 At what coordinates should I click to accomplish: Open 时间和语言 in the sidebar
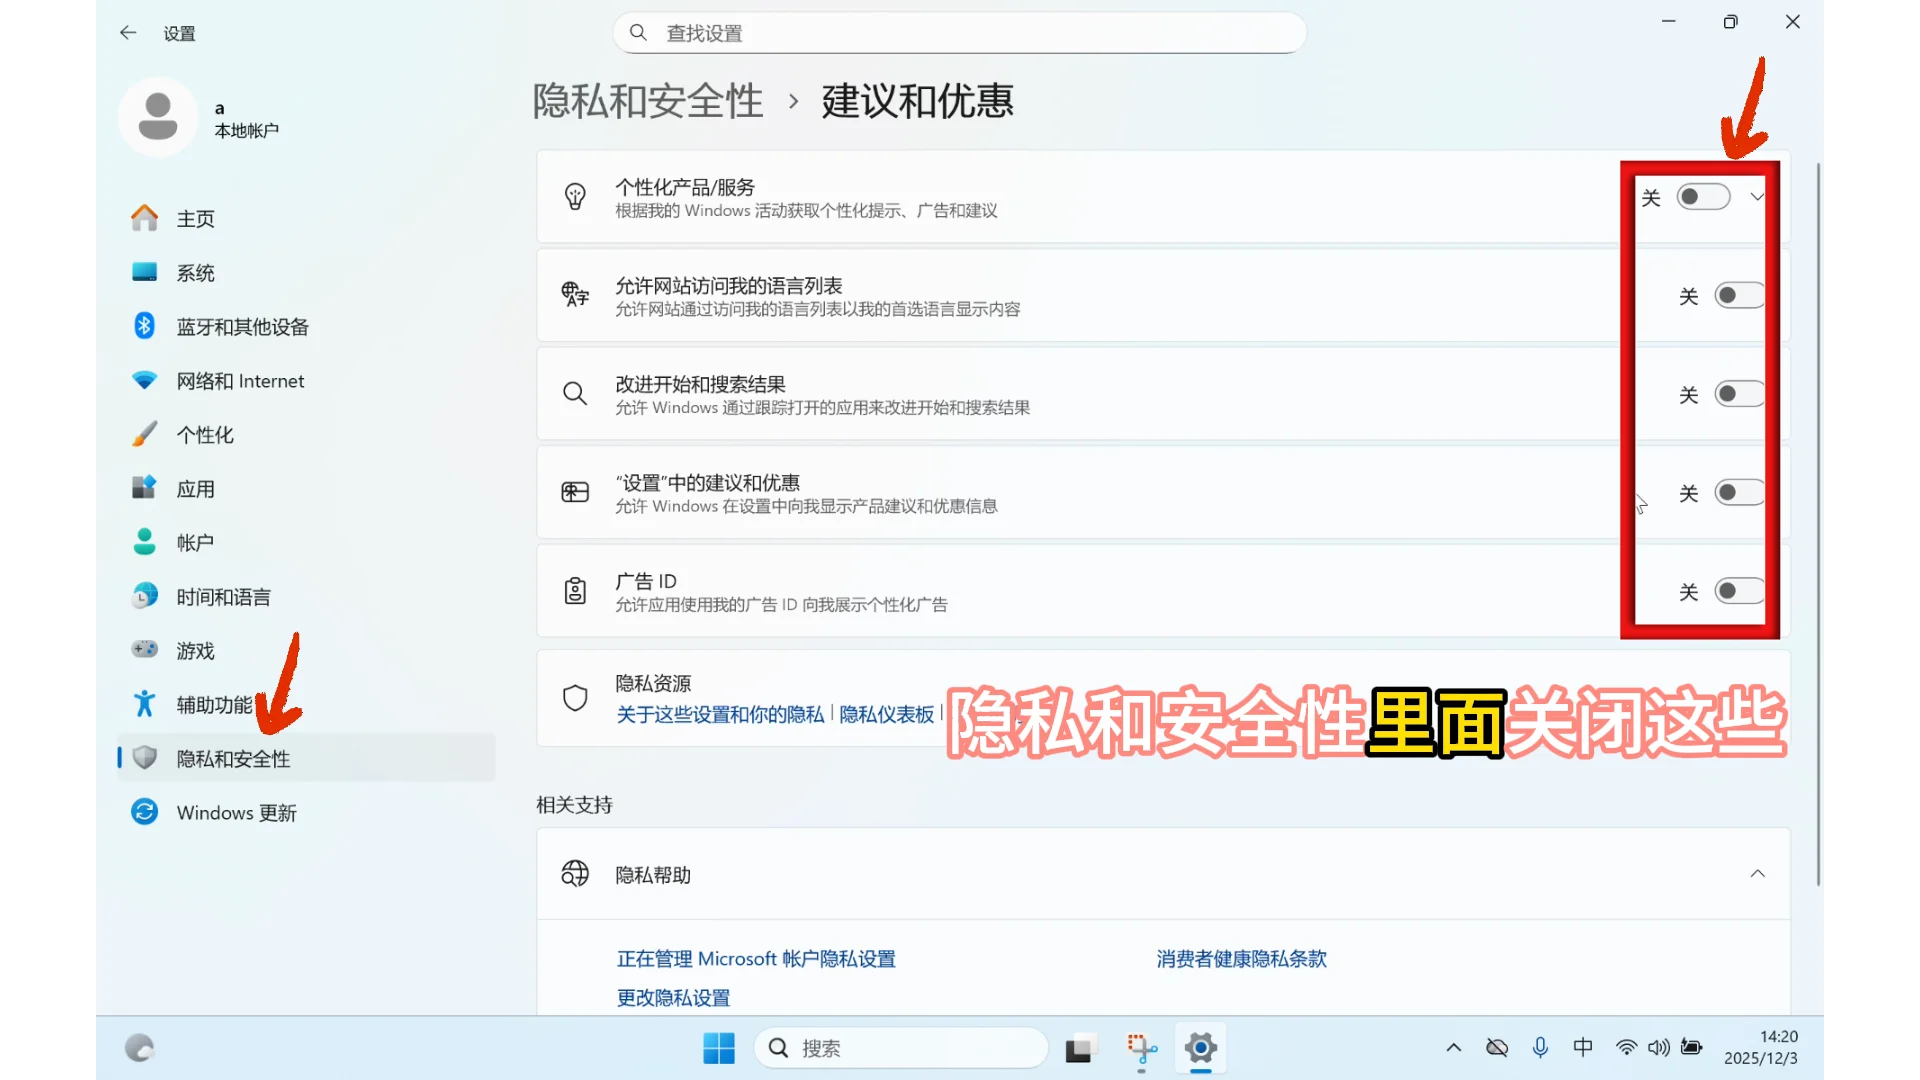(x=222, y=596)
